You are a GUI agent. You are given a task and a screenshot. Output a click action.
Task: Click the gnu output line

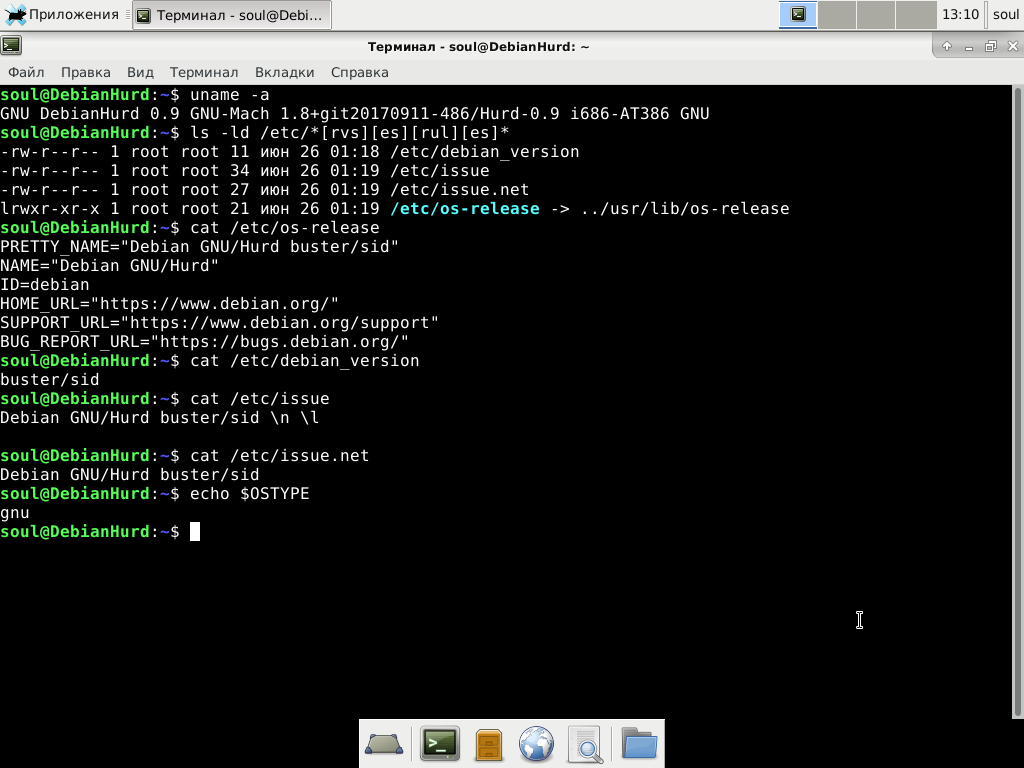point(14,513)
